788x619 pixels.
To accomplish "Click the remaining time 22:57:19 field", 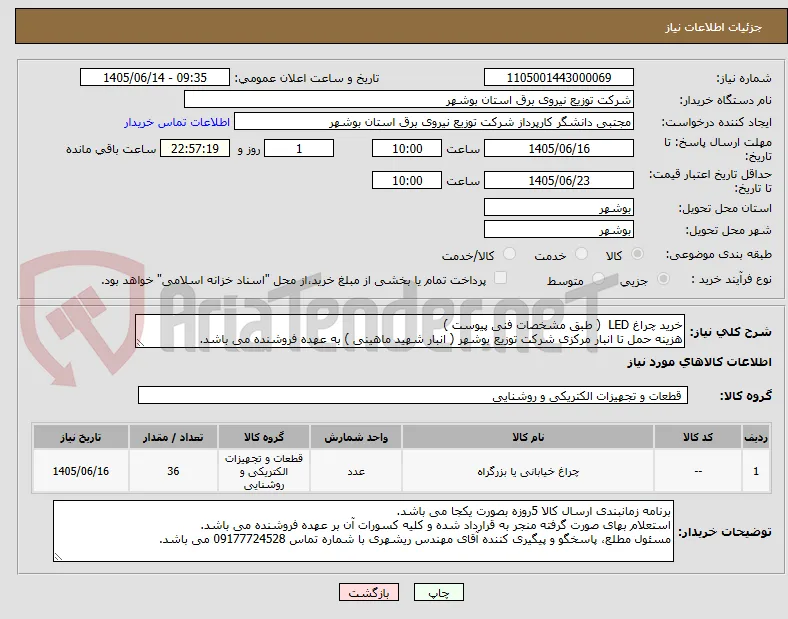I will [195, 149].
